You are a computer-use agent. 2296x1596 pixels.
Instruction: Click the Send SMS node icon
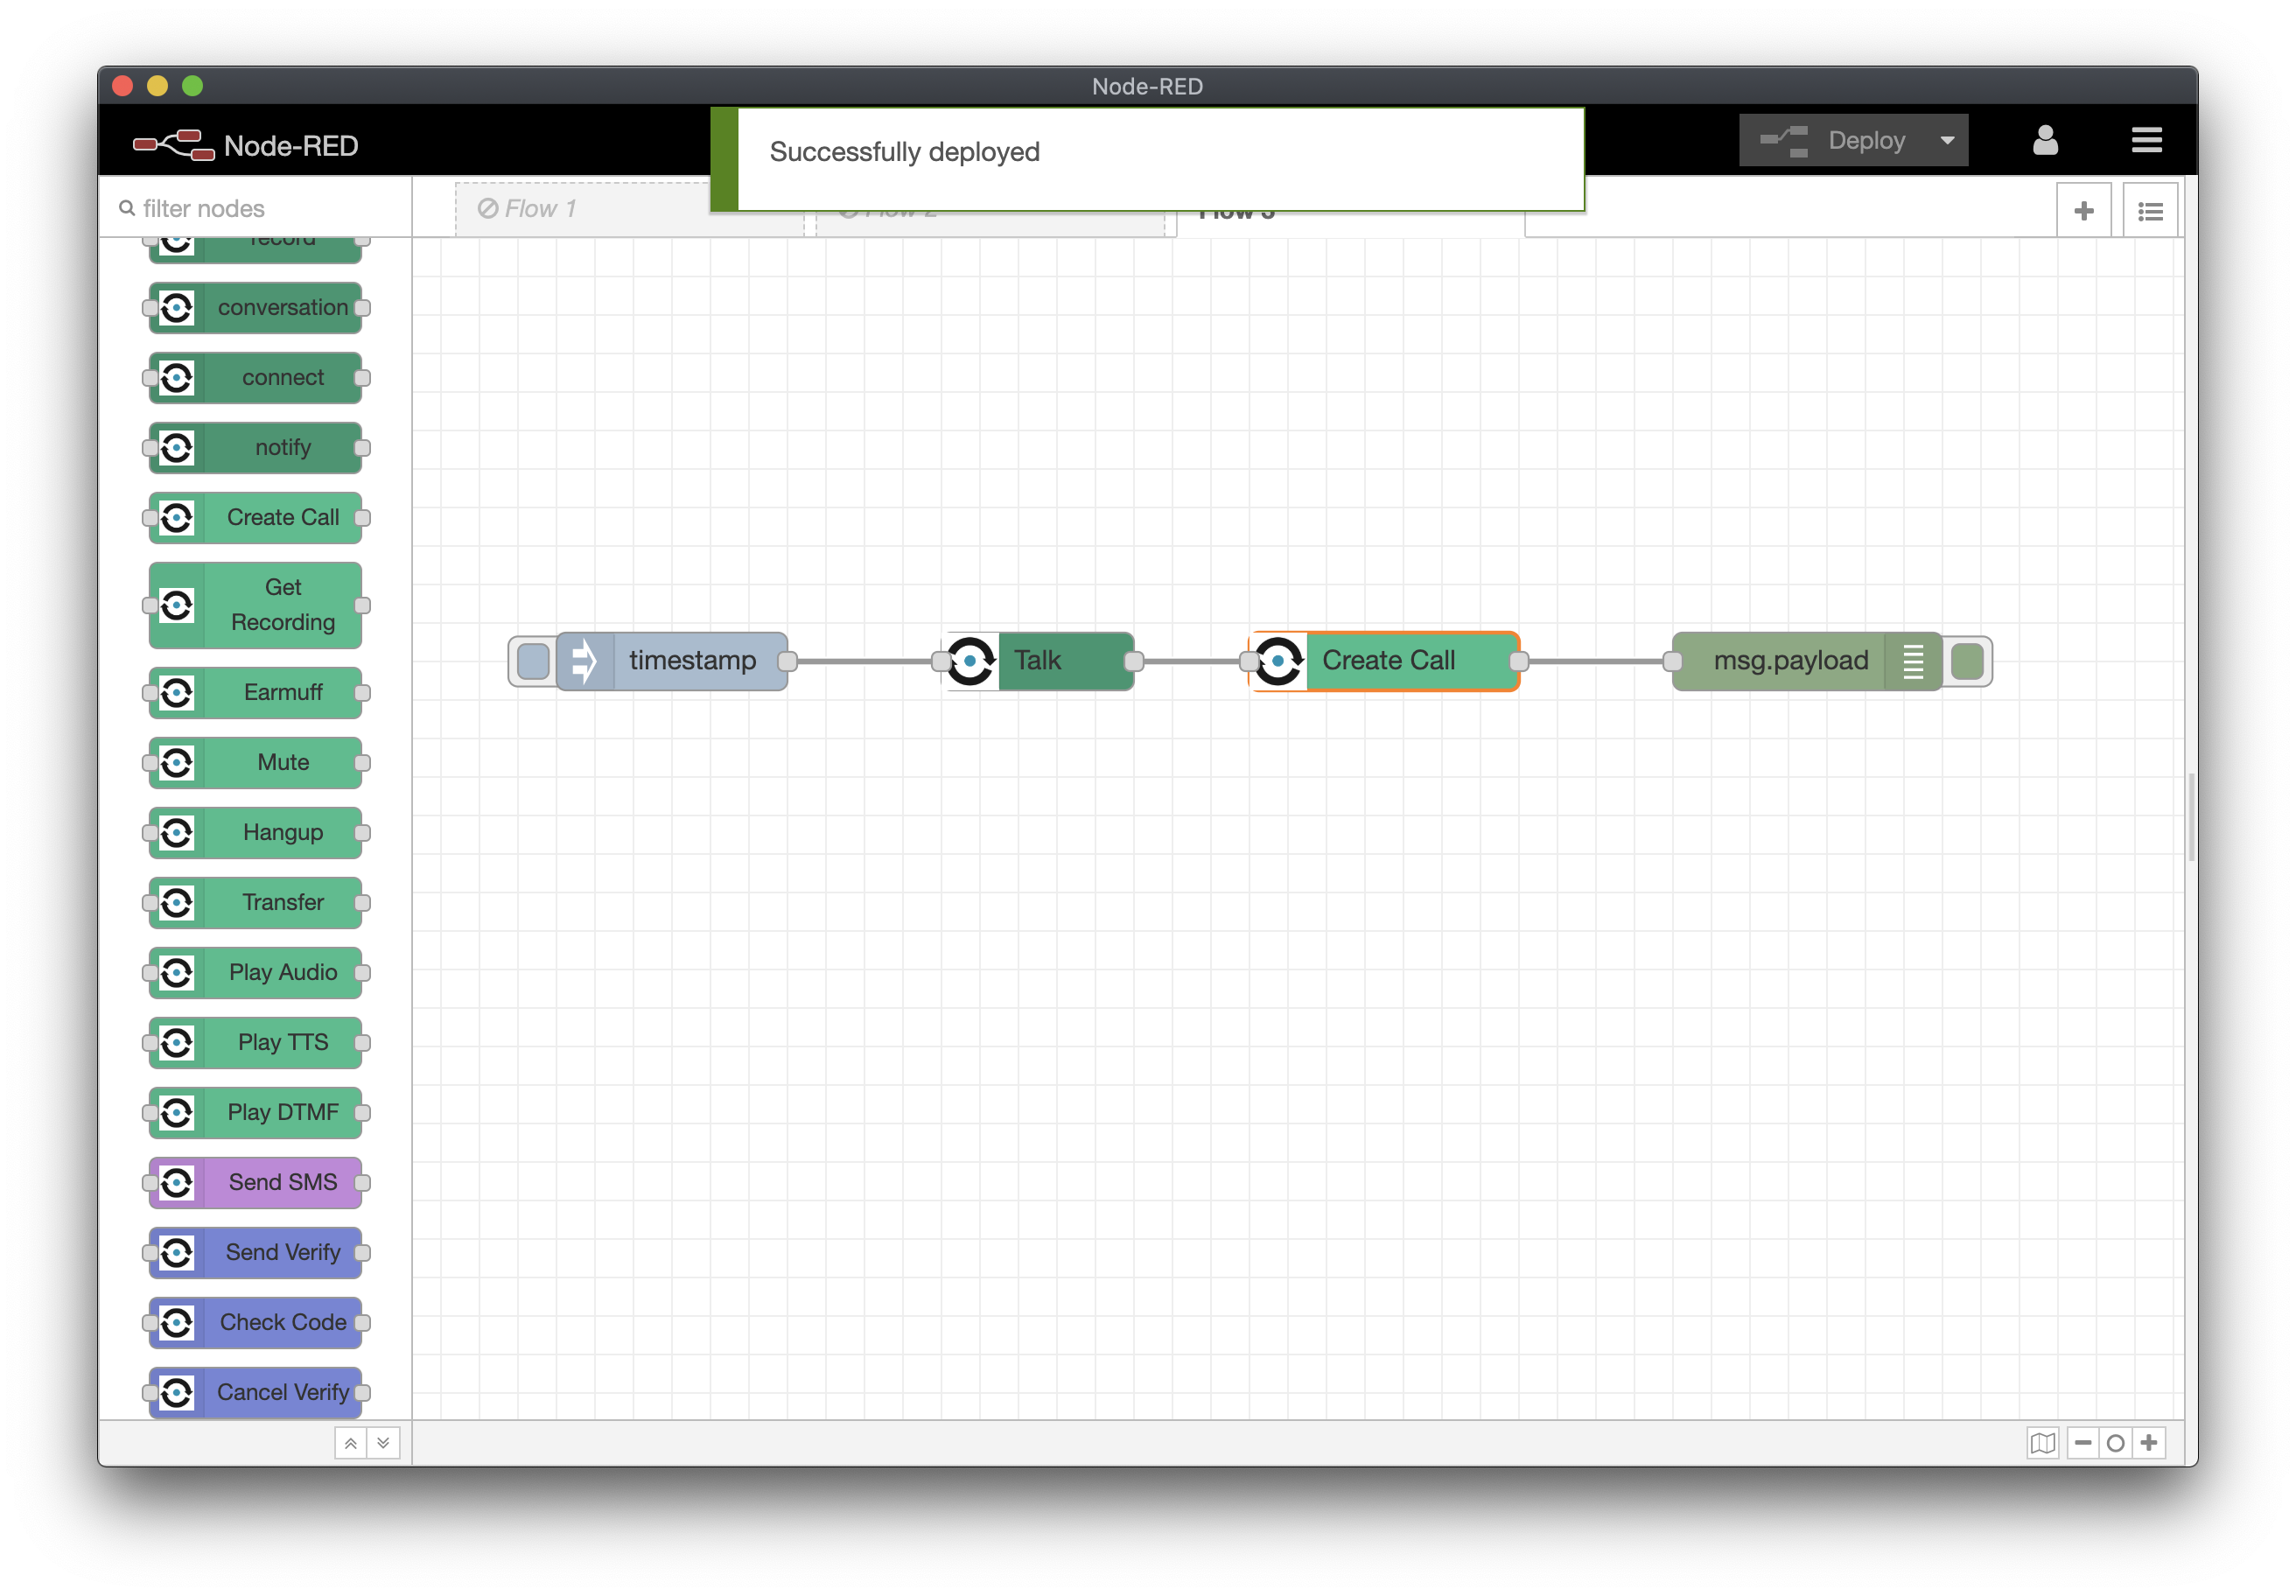coord(176,1183)
